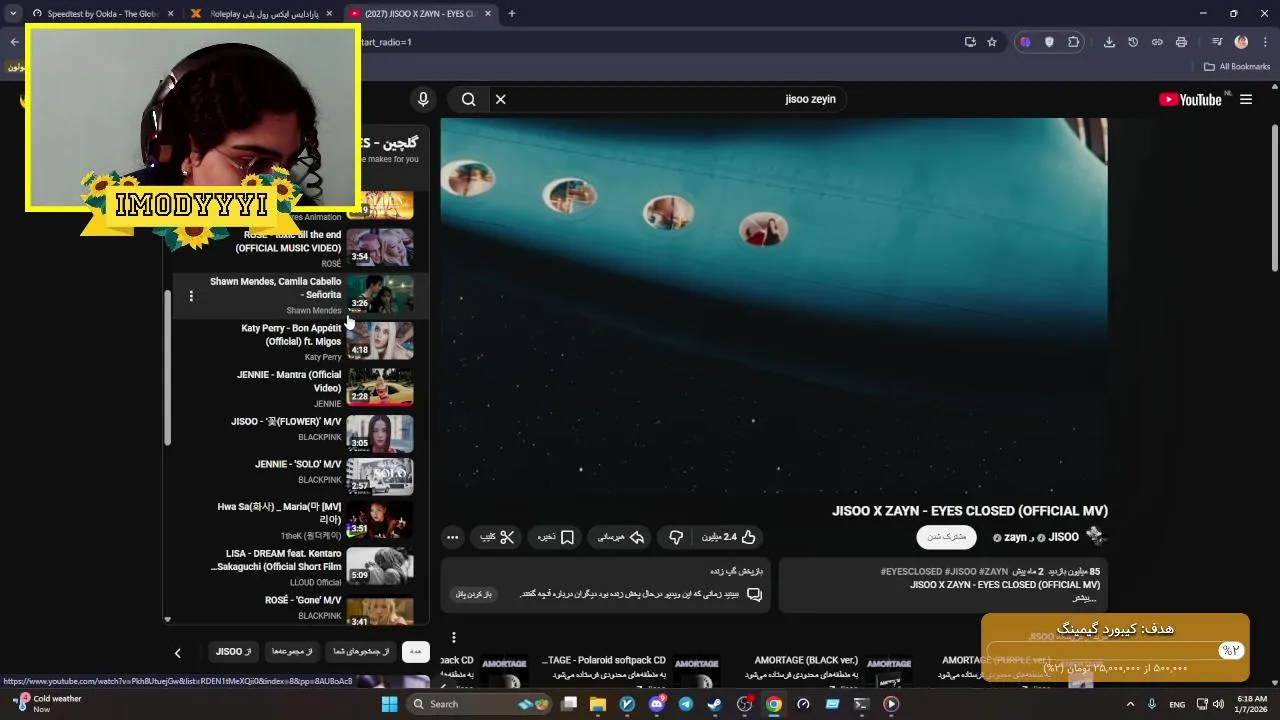1280x720 pixels.
Task: Click the playlist panel scrollbar
Action: [168, 367]
